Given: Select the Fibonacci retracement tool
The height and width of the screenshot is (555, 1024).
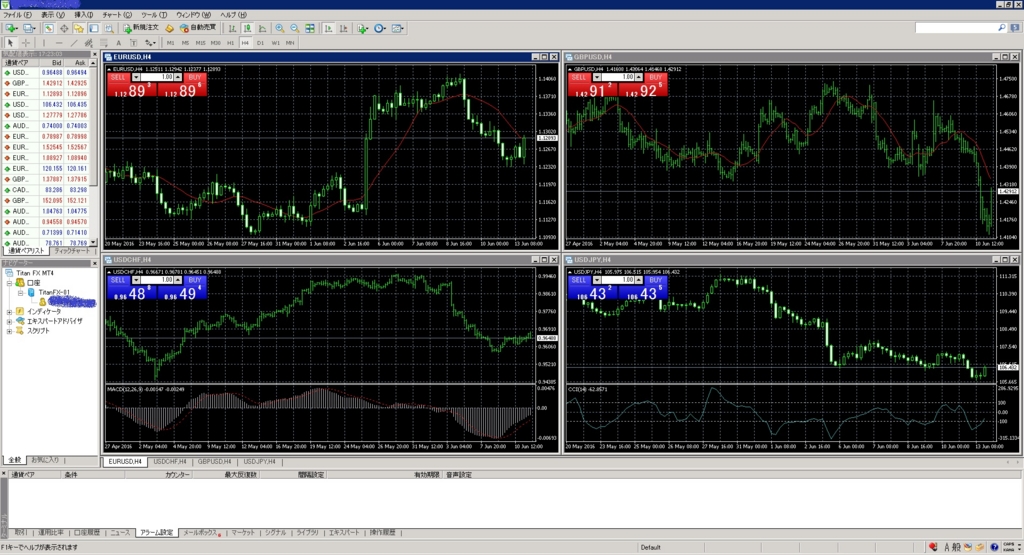Looking at the screenshot, I should coord(104,42).
